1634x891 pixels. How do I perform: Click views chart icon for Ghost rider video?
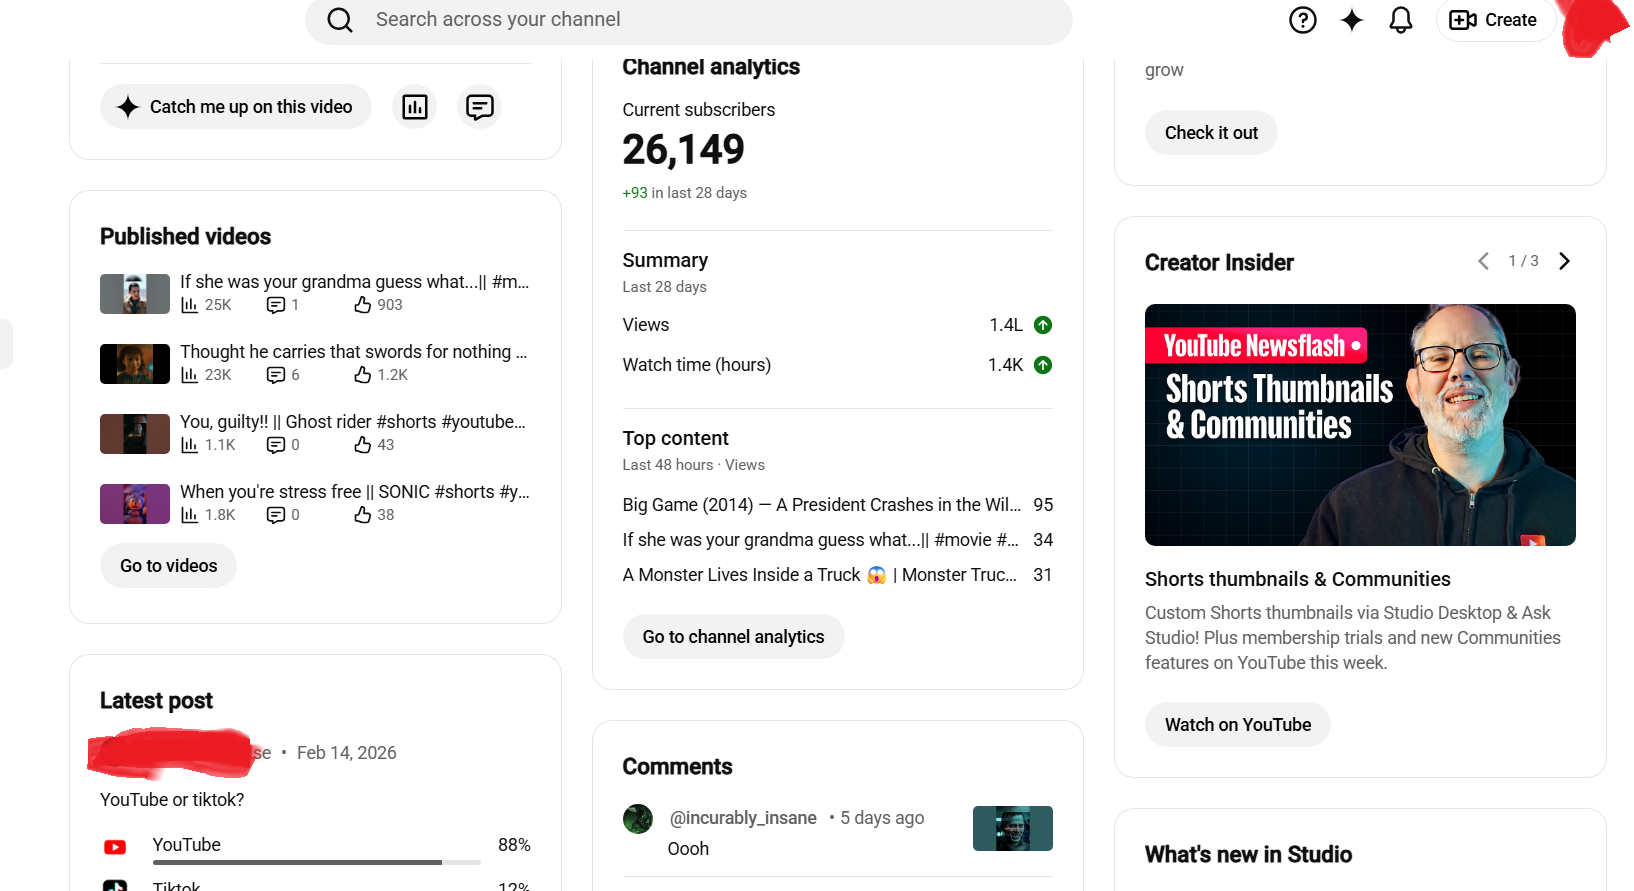[x=189, y=445]
